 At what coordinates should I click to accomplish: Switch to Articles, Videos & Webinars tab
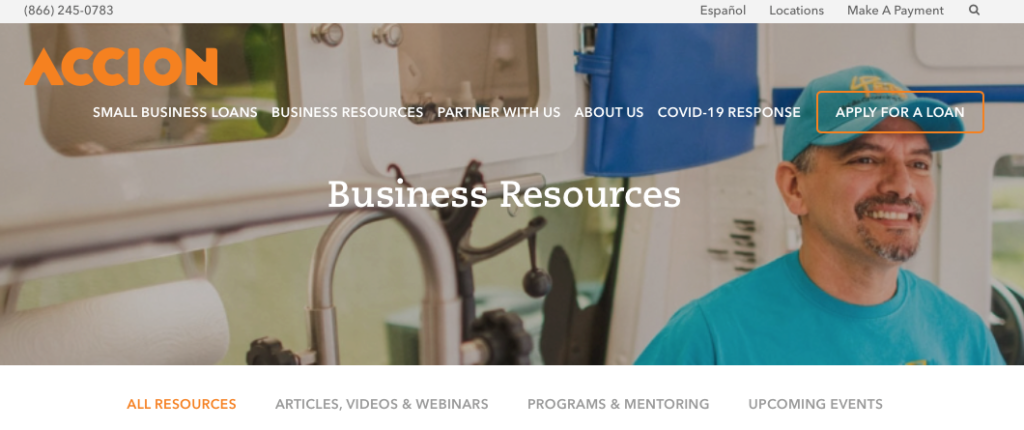coord(381,404)
